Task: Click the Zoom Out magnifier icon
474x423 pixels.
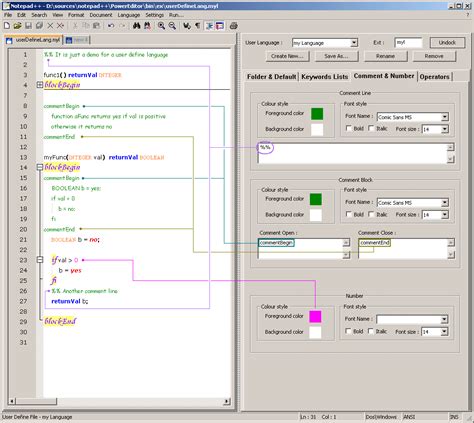Action: pos(172,26)
